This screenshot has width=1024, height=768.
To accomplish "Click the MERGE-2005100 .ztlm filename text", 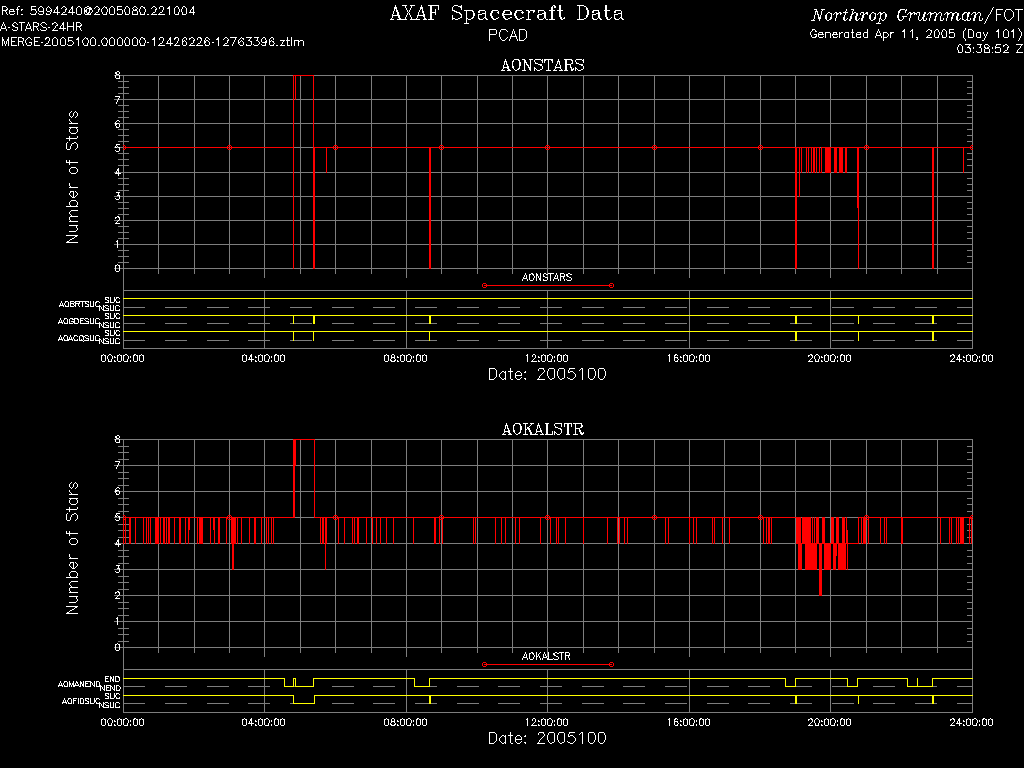I will (x=153, y=42).
